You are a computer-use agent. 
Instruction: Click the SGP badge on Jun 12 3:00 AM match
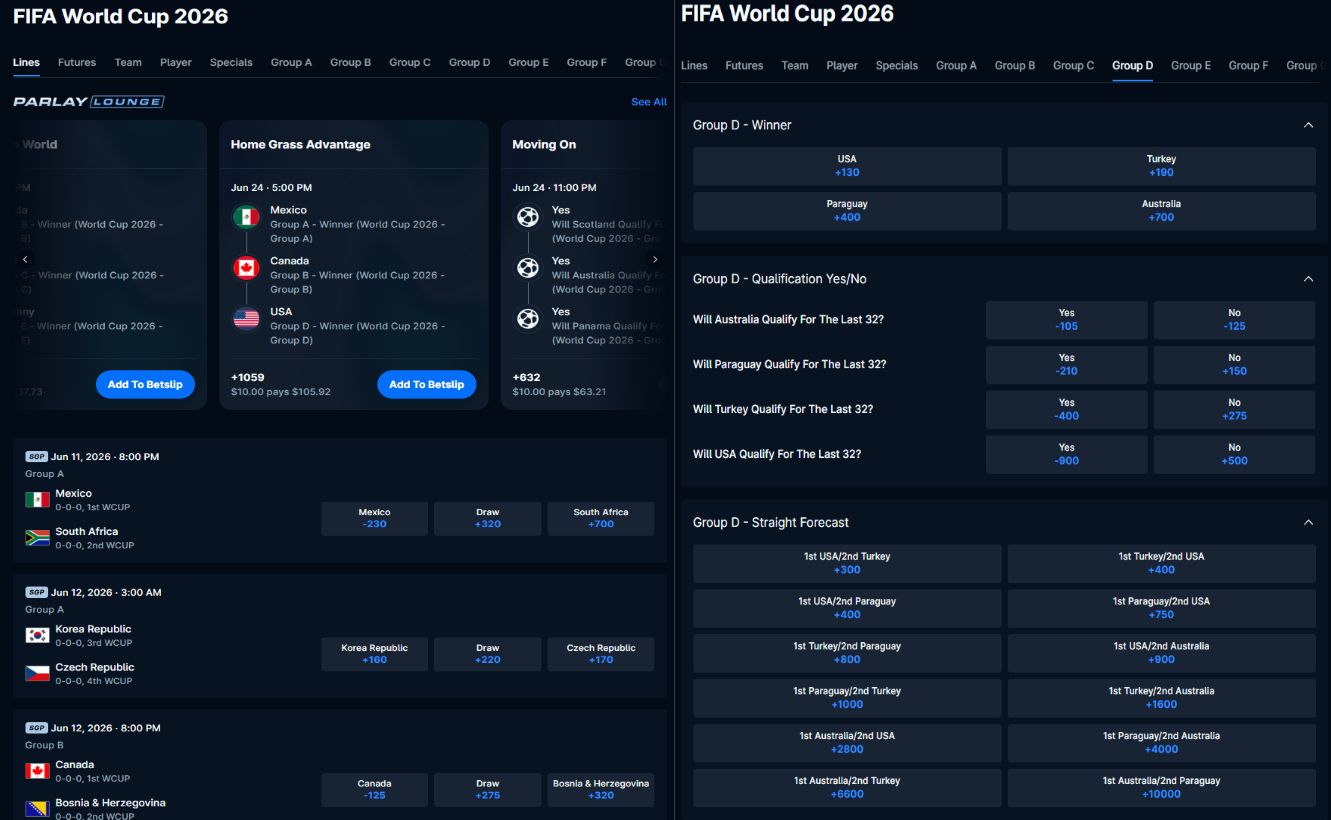click(36, 593)
